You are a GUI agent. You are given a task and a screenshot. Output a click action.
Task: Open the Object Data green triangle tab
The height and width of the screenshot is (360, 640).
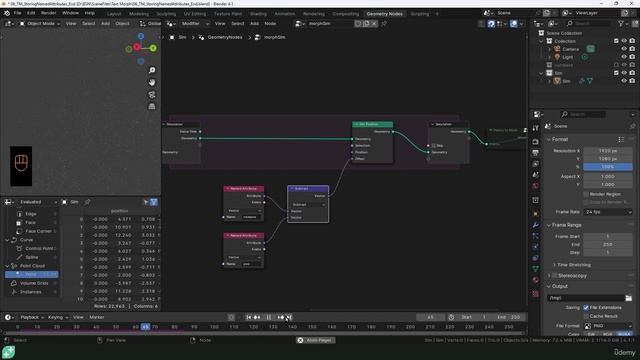536,269
